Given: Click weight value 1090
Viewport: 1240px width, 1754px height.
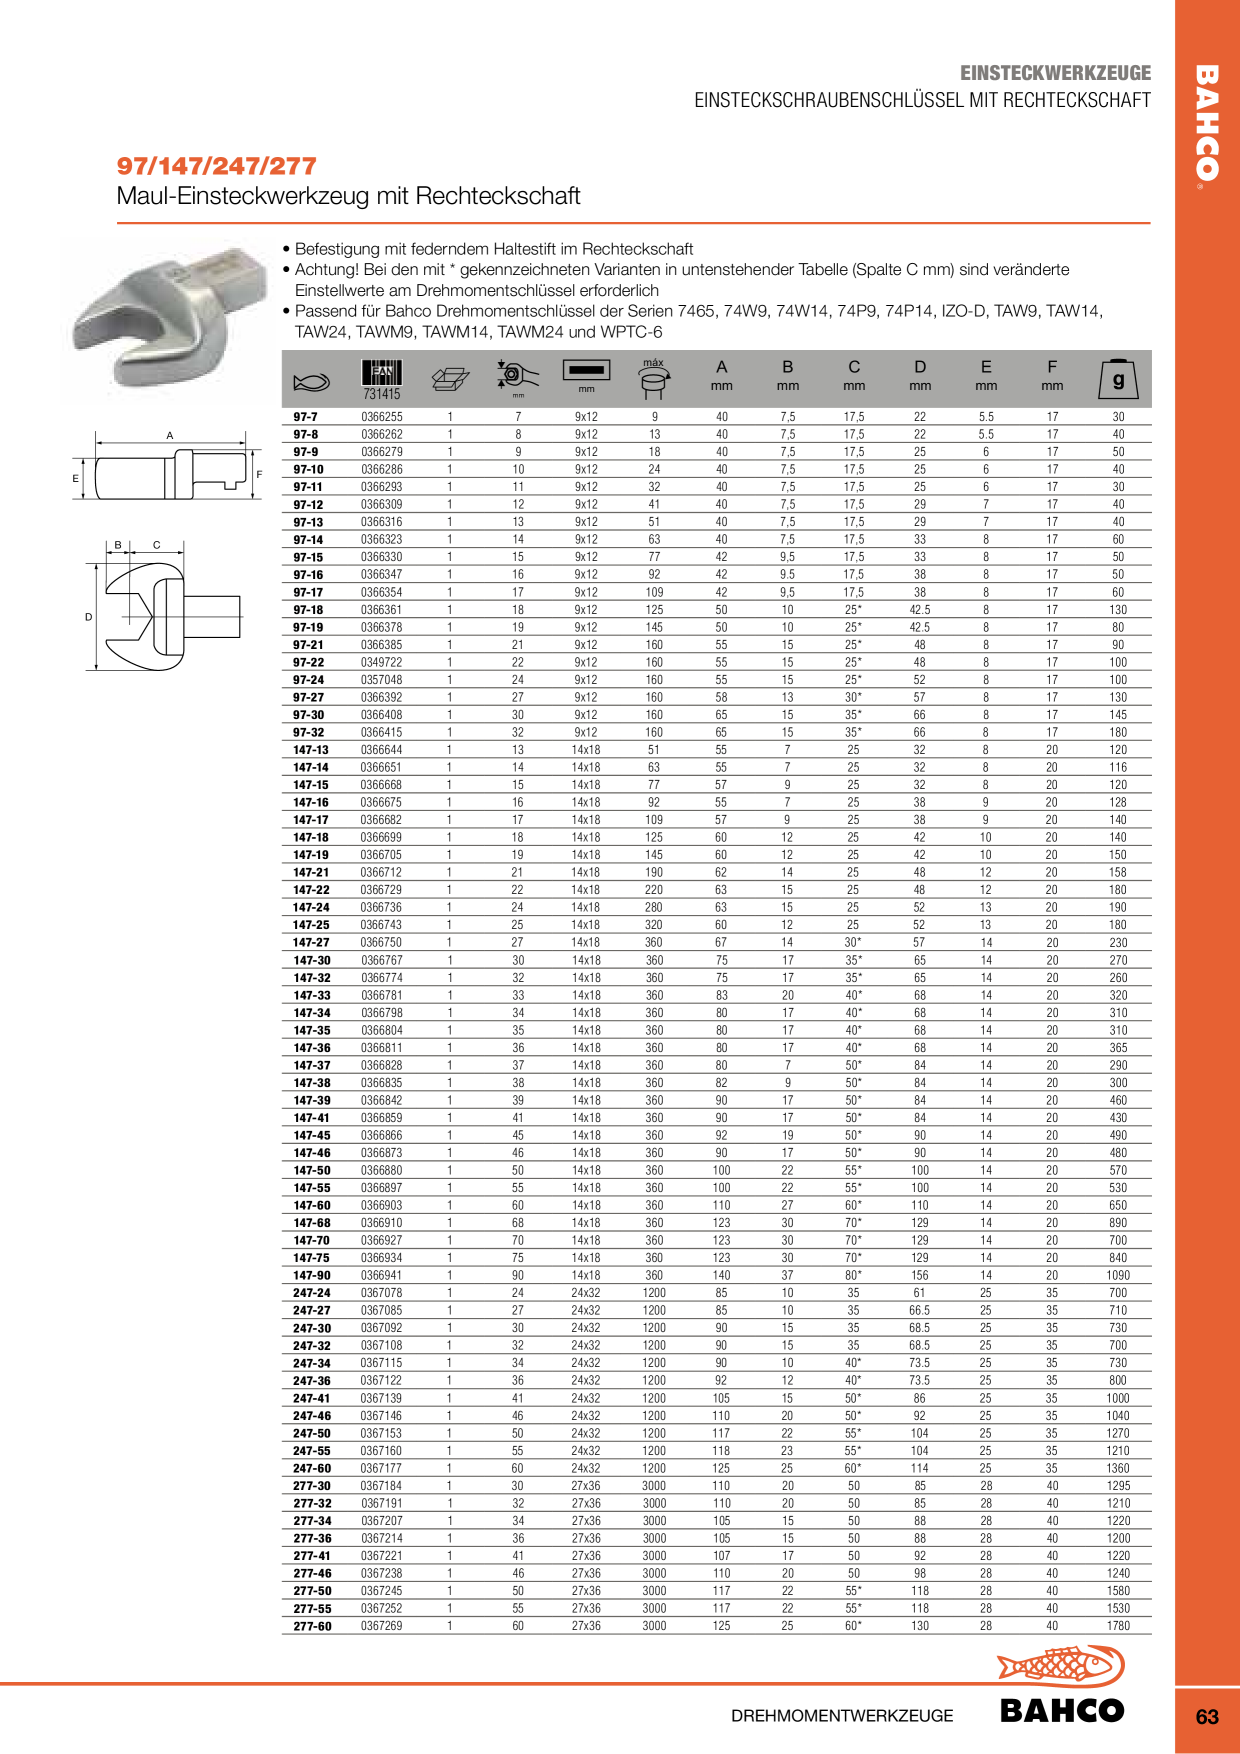Looking at the screenshot, I should 1118,1275.
